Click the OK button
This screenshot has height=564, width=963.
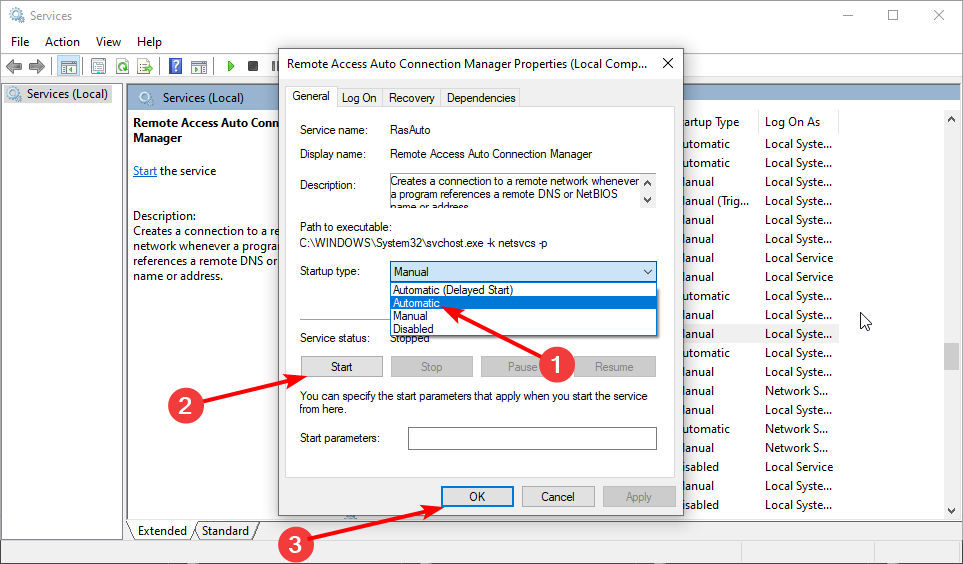[477, 496]
